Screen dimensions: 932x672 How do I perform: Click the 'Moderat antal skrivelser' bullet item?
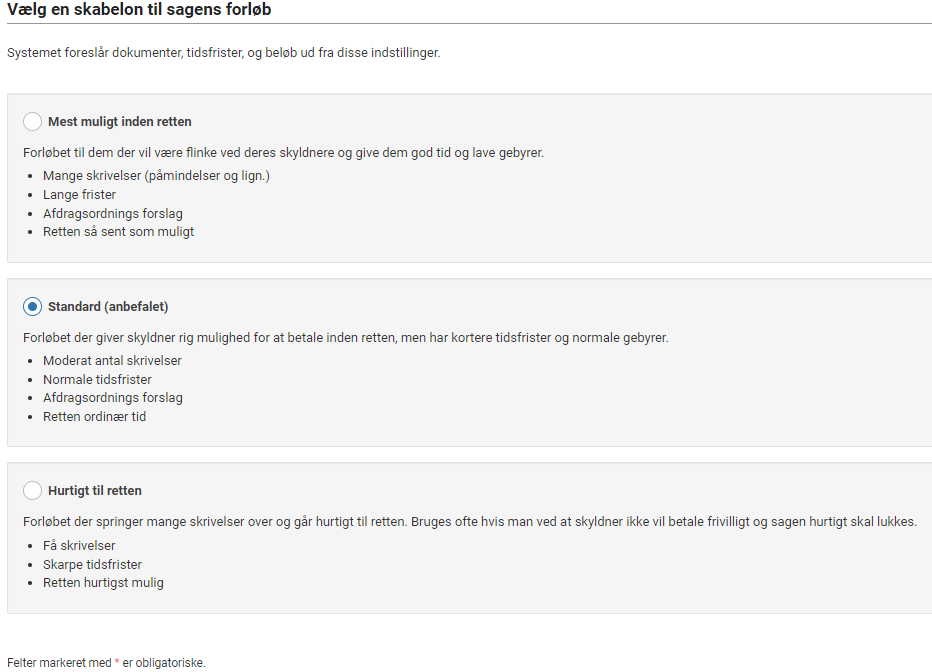[x=112, y=360]
